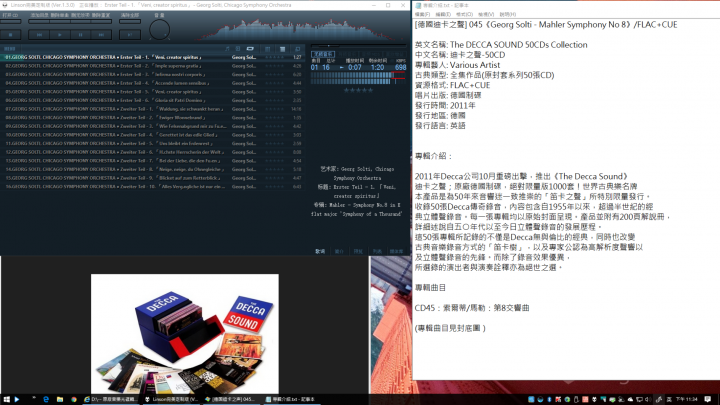Click the playback seek bar above time display
Screen dimensions: 720x405
359,46
